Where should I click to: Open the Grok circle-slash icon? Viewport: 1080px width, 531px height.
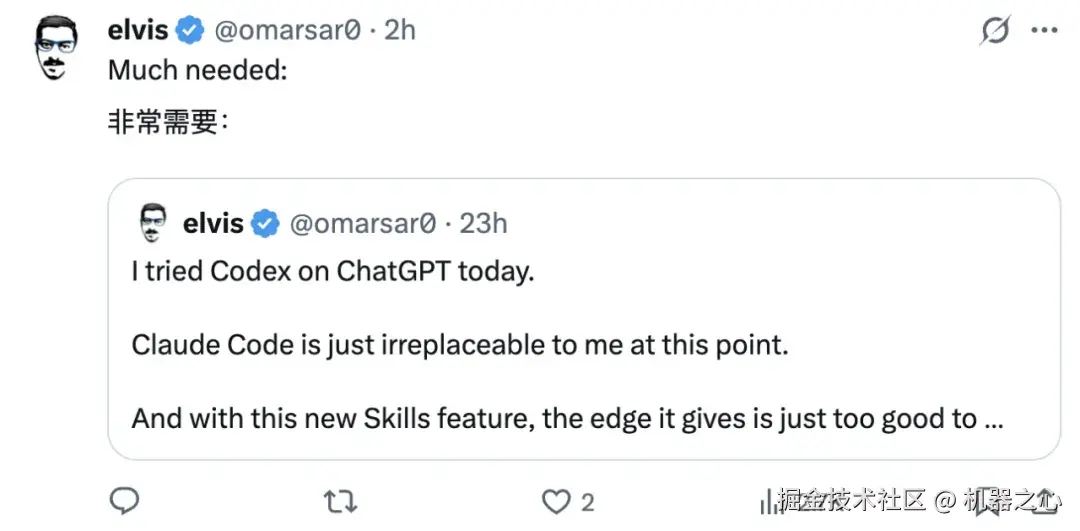point(995,32)
